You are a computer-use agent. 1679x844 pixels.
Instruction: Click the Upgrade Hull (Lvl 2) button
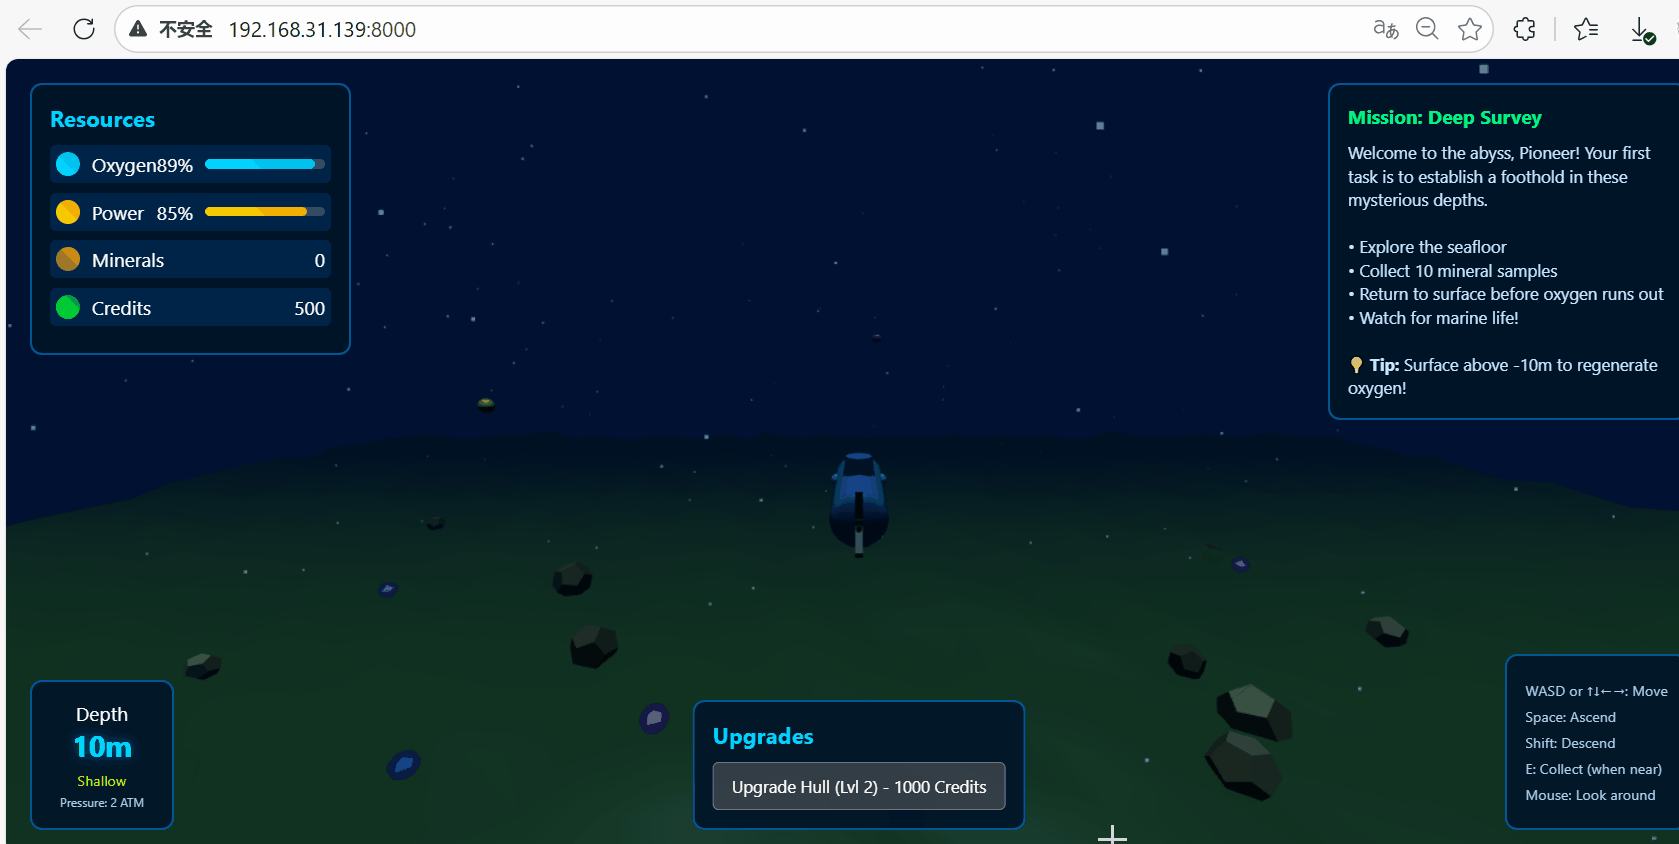click(859, 787)
